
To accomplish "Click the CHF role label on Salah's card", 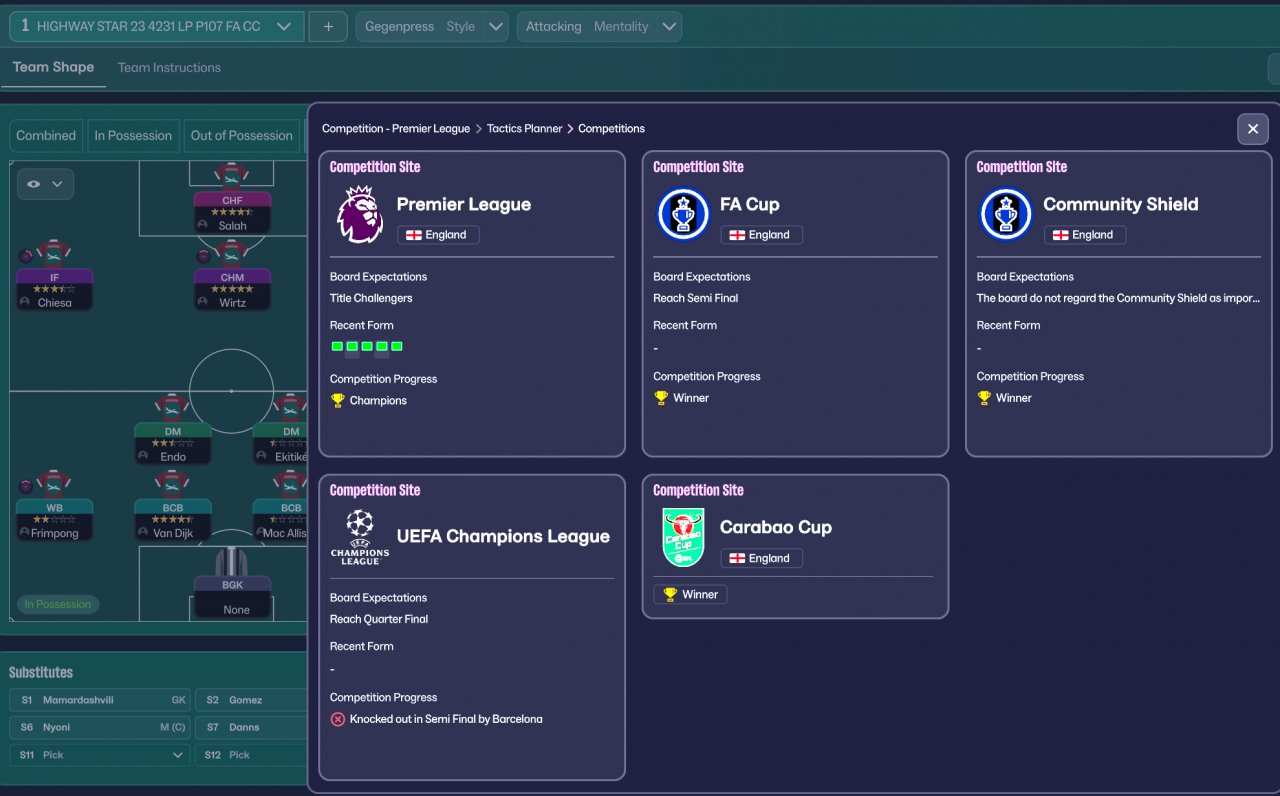I will point(232,200).
